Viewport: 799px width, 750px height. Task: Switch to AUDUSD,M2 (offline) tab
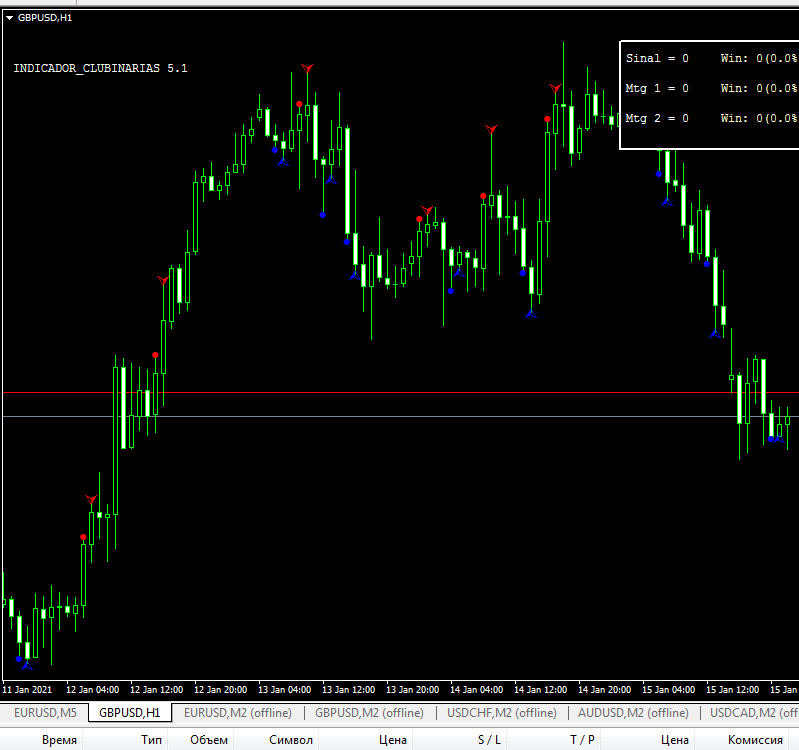[x=633, y=712]
